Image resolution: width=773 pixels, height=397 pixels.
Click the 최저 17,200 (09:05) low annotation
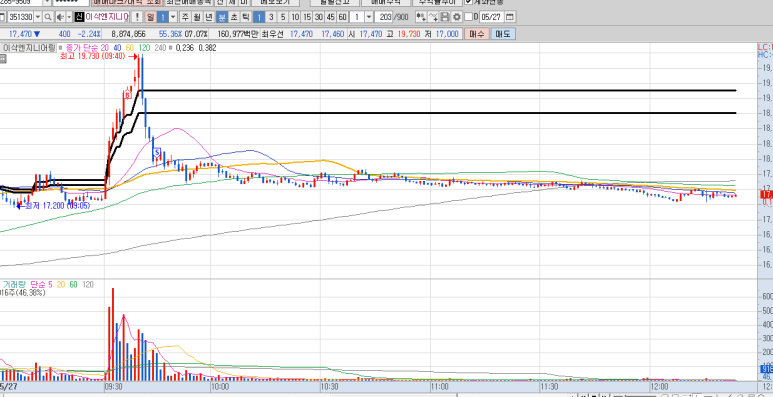click(x=57, y=205)
